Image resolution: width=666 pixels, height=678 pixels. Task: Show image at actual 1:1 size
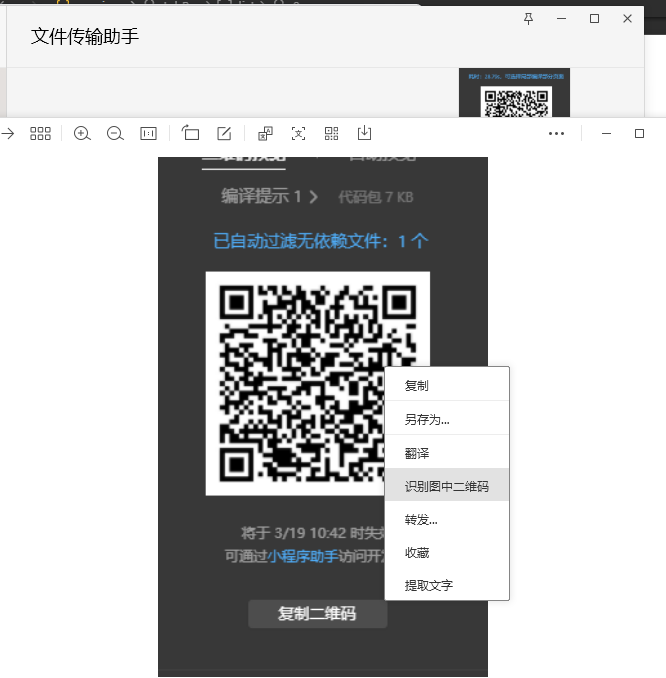pos(148,134)
